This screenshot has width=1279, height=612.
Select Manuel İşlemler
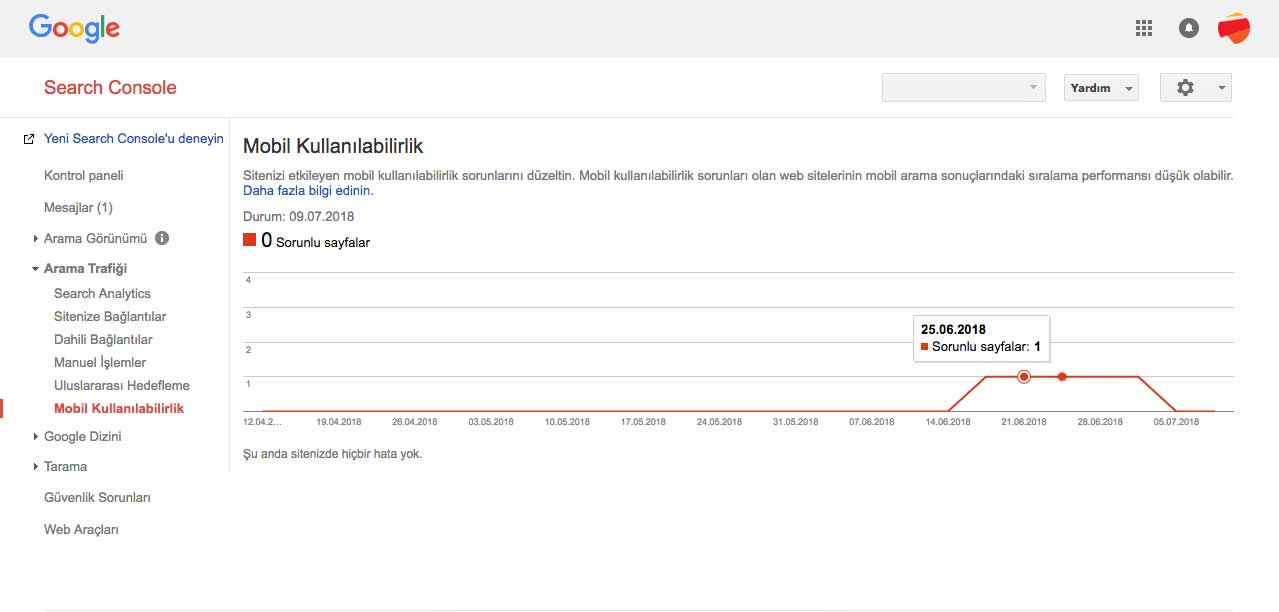pos(100,362)
